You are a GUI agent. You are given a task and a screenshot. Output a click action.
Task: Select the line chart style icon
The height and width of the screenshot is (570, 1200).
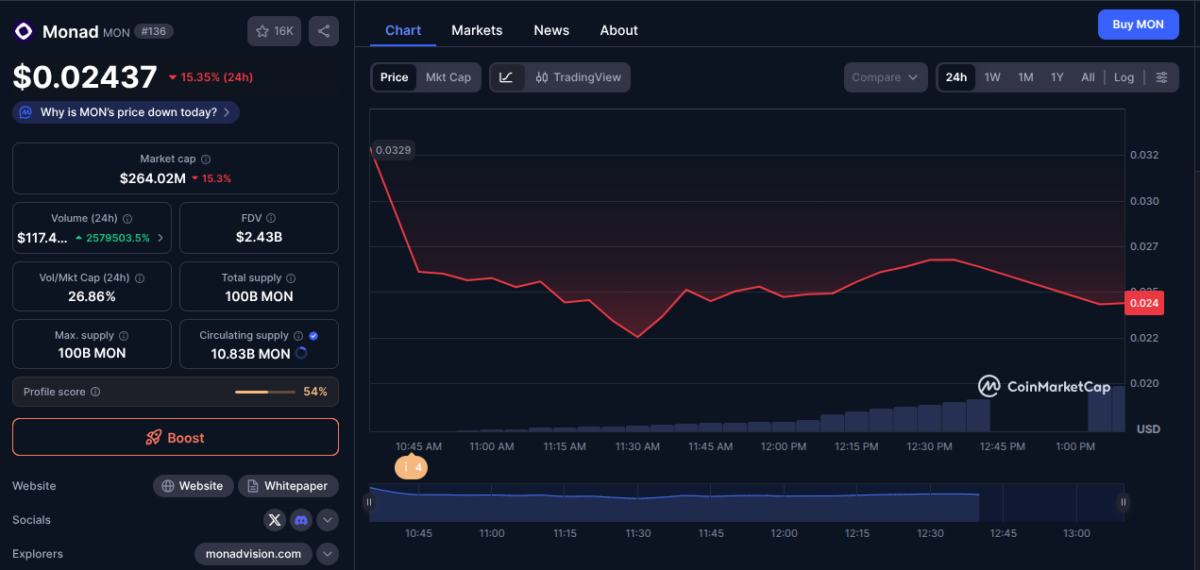click(506, 77)
